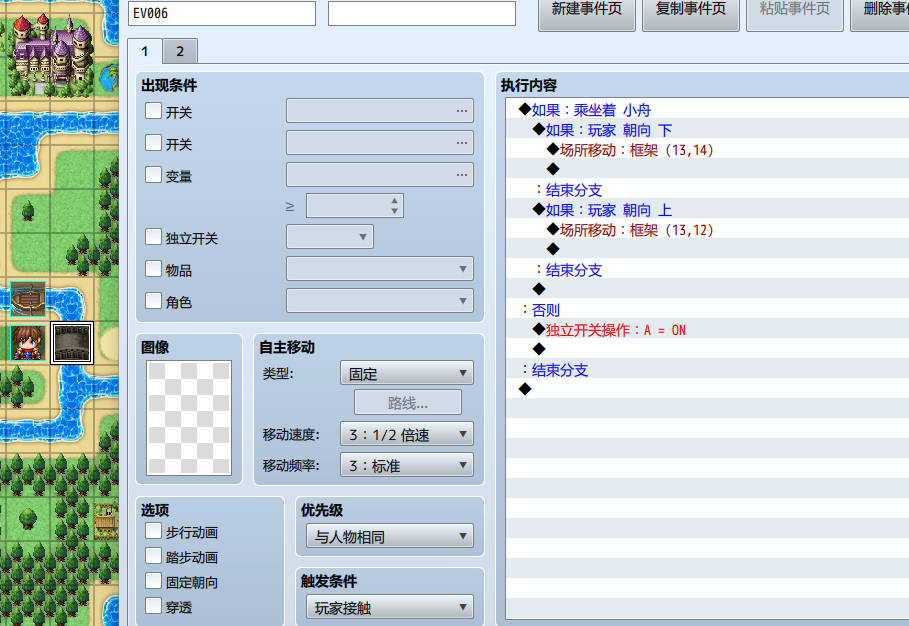
Task: Click the event image preview box
Action: 189,417
